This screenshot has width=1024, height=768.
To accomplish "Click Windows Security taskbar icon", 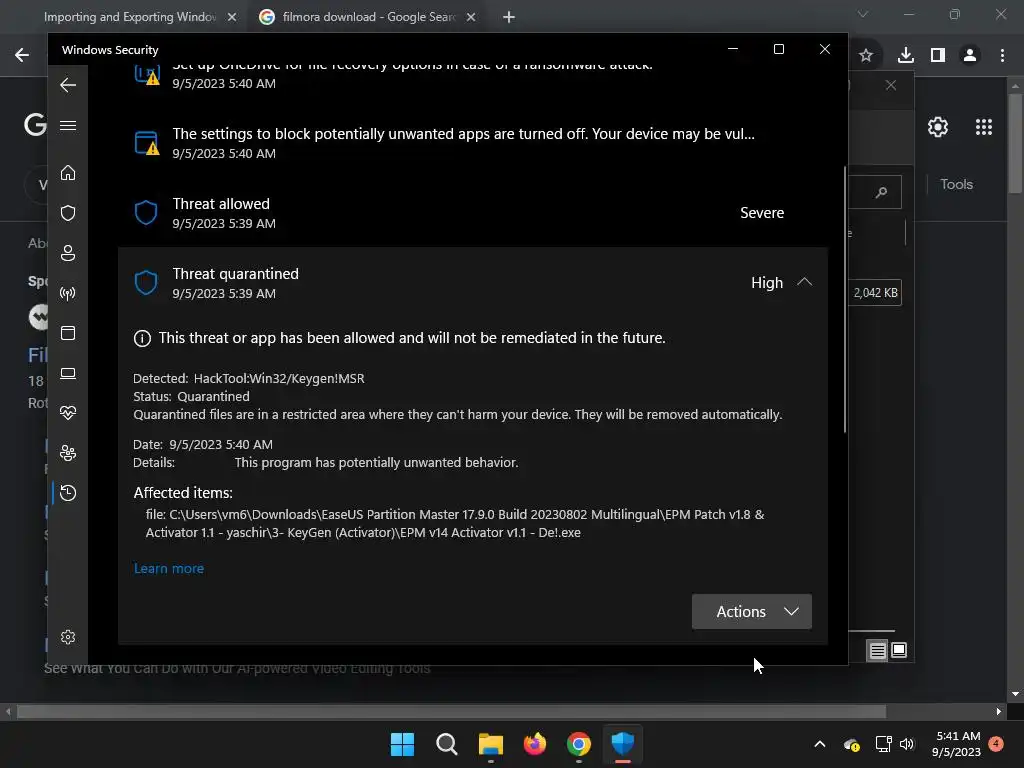I will (x=622, y=744).
